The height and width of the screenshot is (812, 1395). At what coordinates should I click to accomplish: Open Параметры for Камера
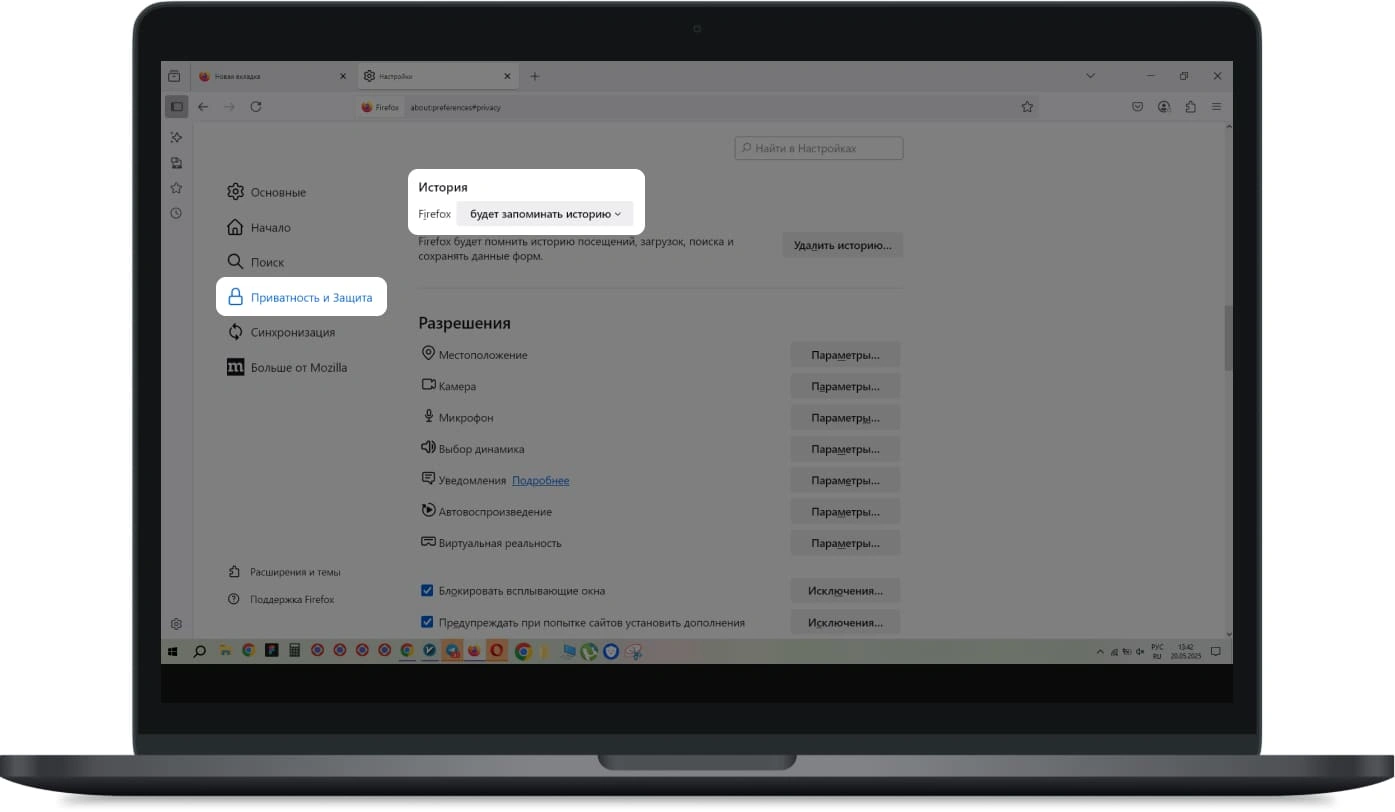pyautogui.click(x=845, y=386)
